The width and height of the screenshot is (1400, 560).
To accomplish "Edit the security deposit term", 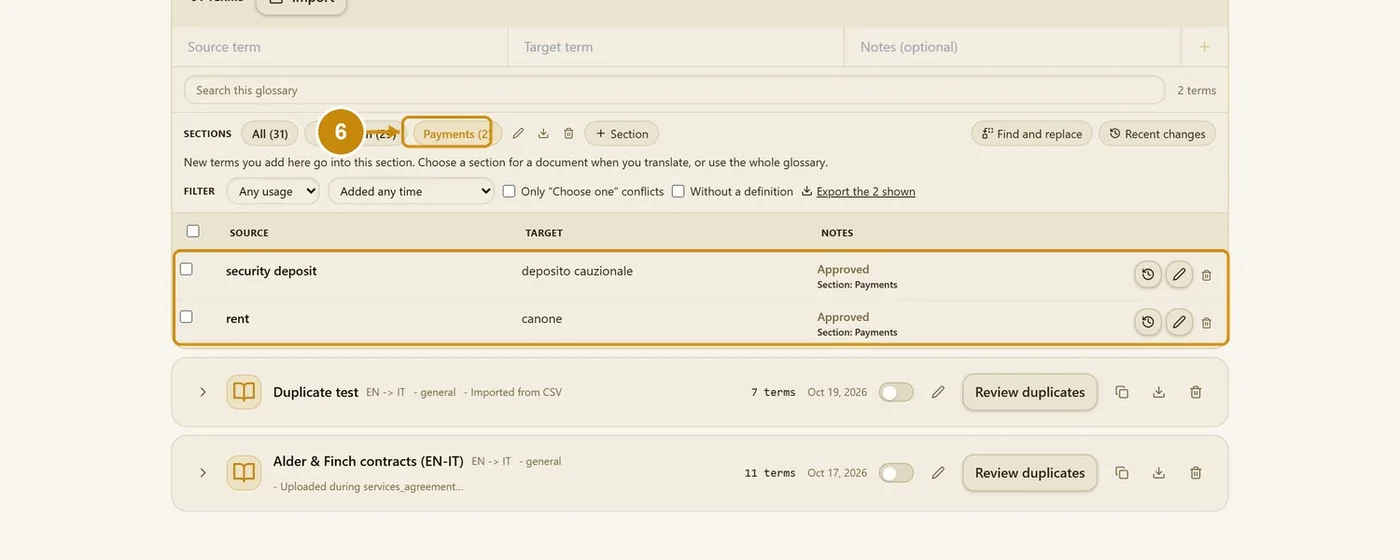I will (1179, 275).
